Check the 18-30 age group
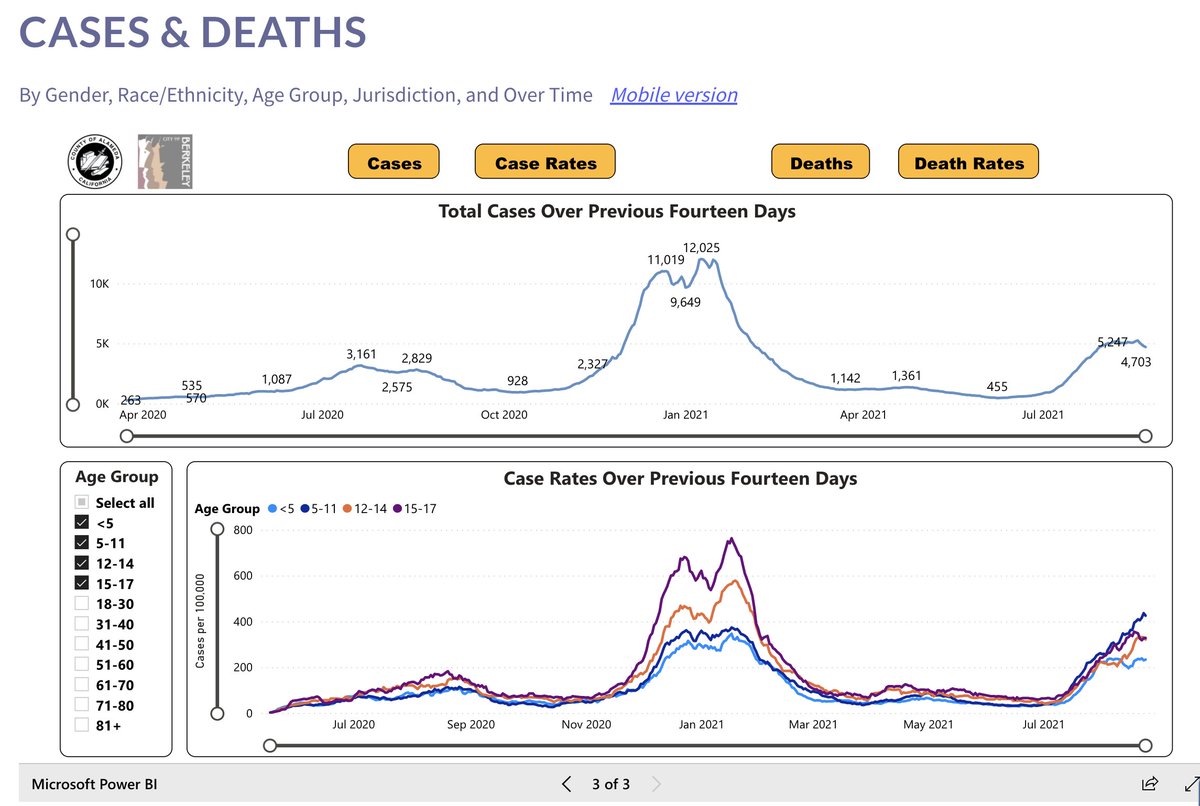This screenshot has height=806, width=1200. point(81,604)
